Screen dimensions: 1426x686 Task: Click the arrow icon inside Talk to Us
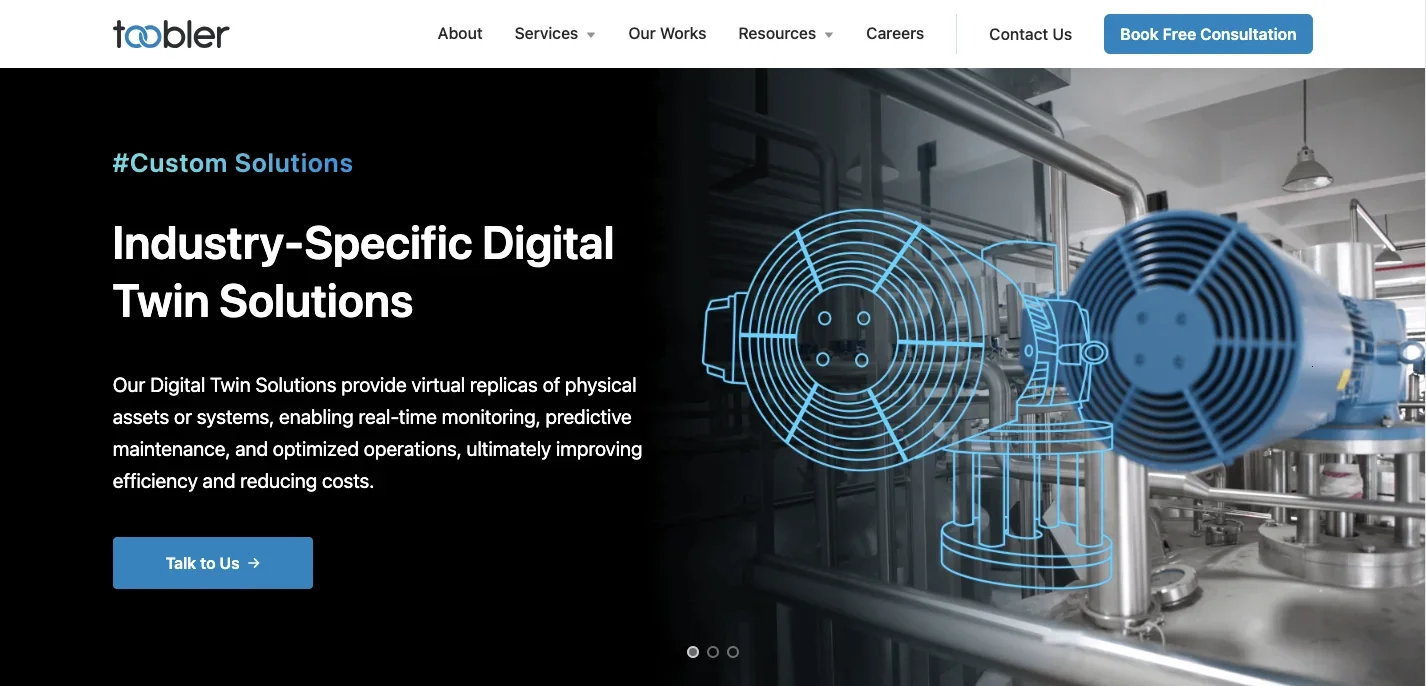click(x=254, y=563)
